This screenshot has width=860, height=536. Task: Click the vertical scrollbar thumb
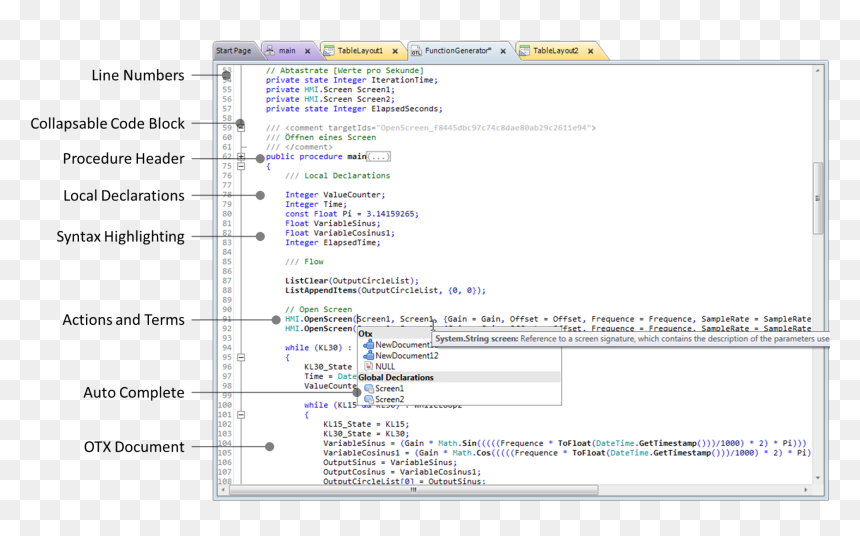(817, 198)
